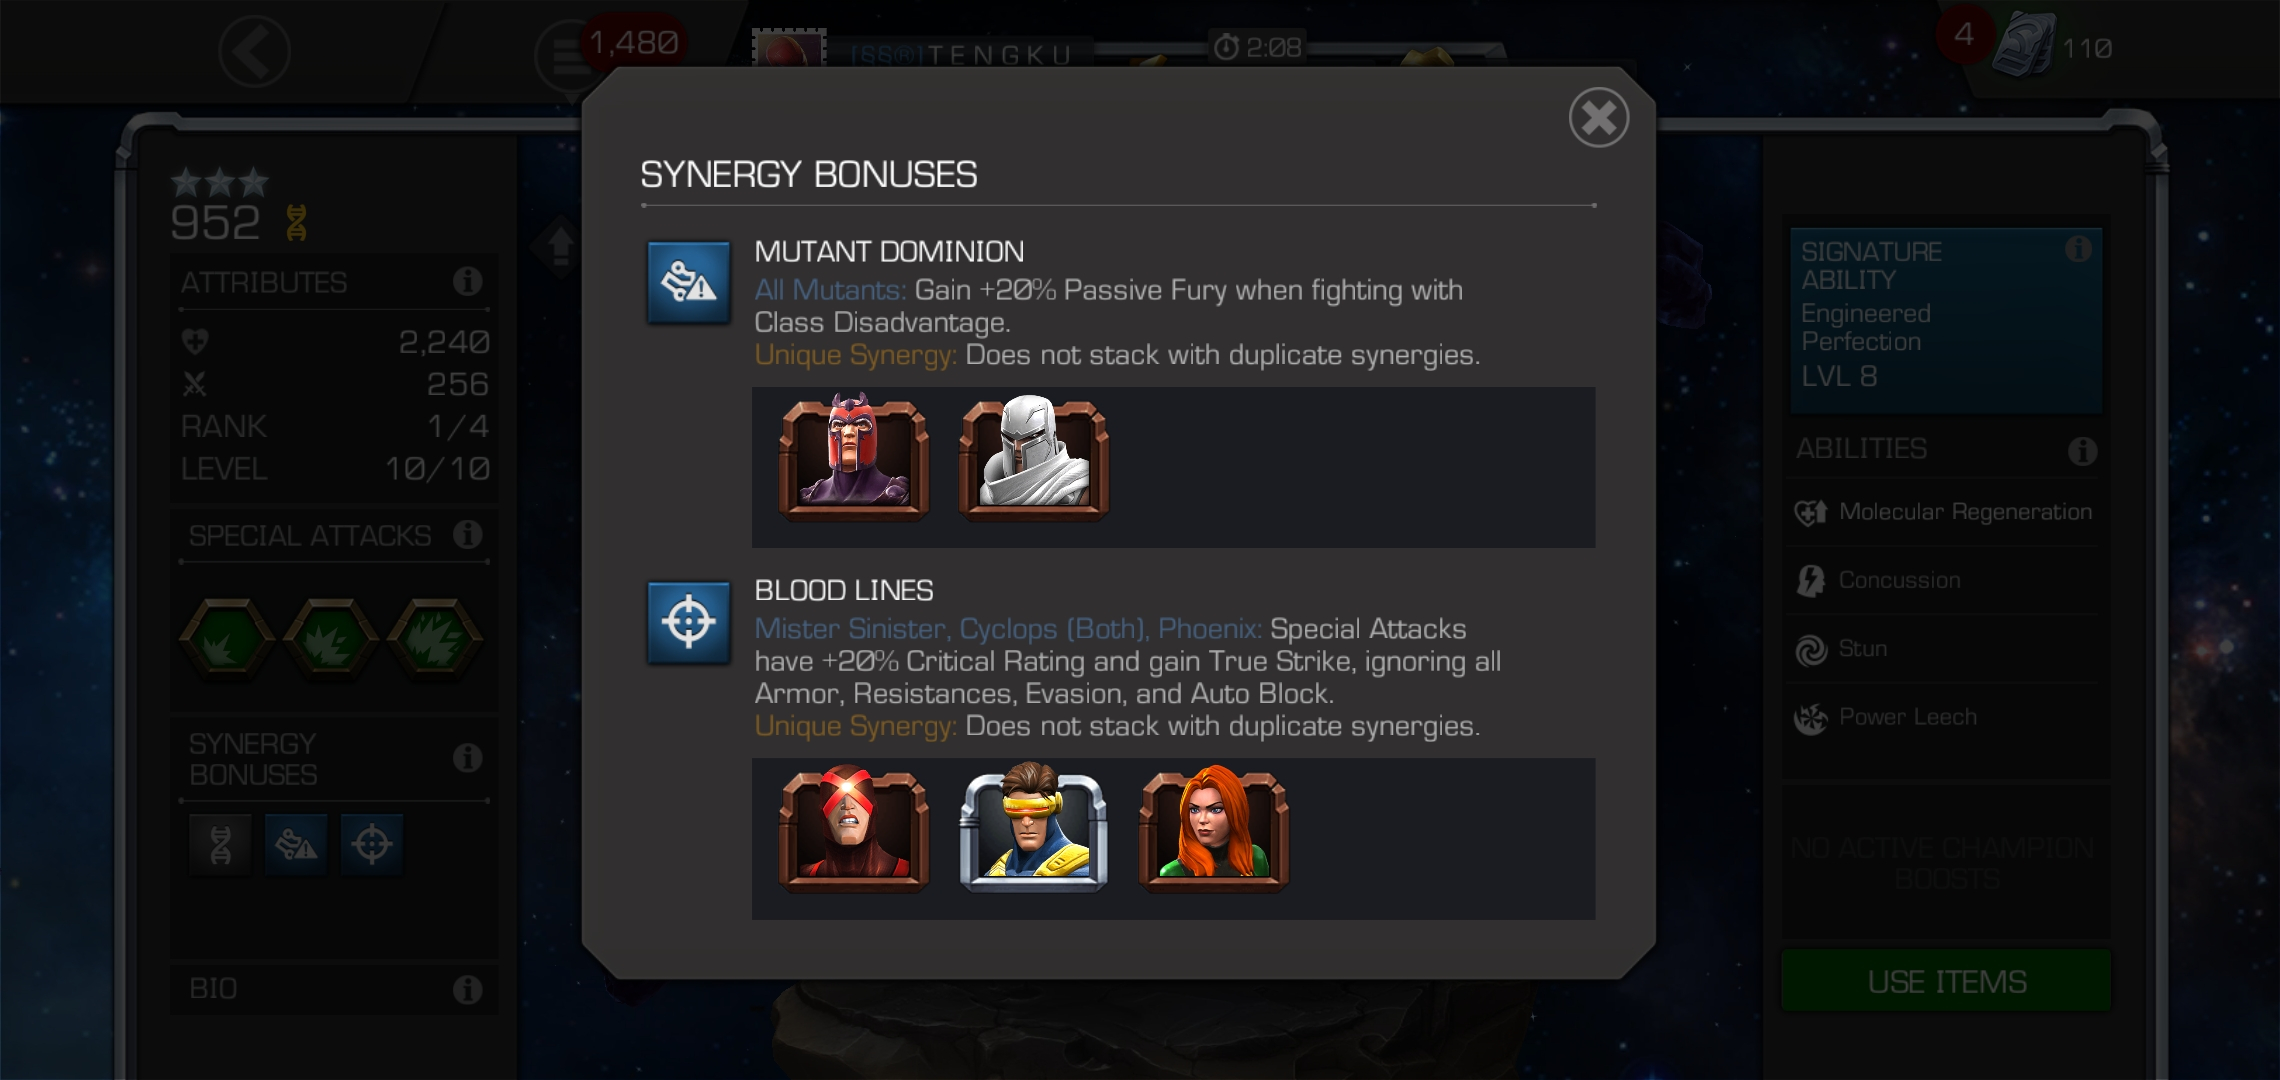Viewport: 2280px width, 1080px height.
Task: Select the red-visor Cyclops portrait
Action: (853, 827)
